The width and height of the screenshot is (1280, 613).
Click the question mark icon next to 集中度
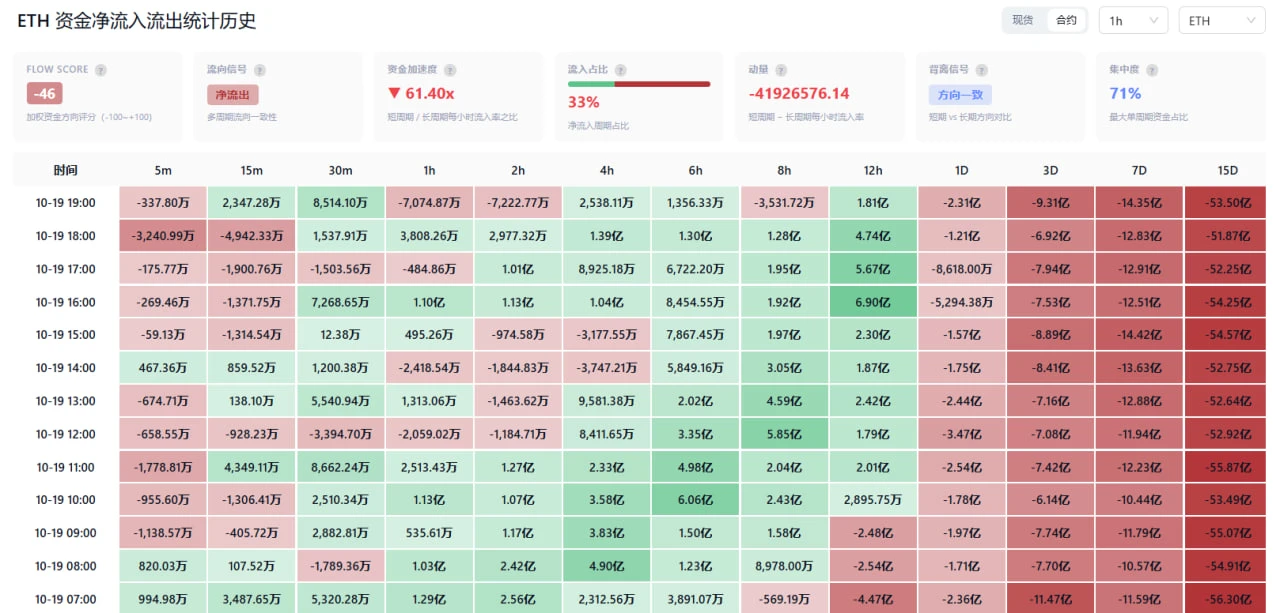click(1151, 70)
